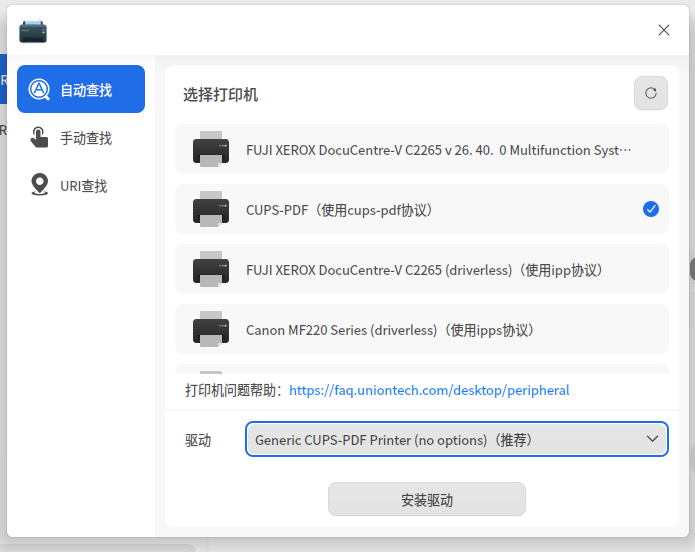The image size is (695, 552).
Task: Select the CUPS-PDF printer row
Action: click(422, 209)
